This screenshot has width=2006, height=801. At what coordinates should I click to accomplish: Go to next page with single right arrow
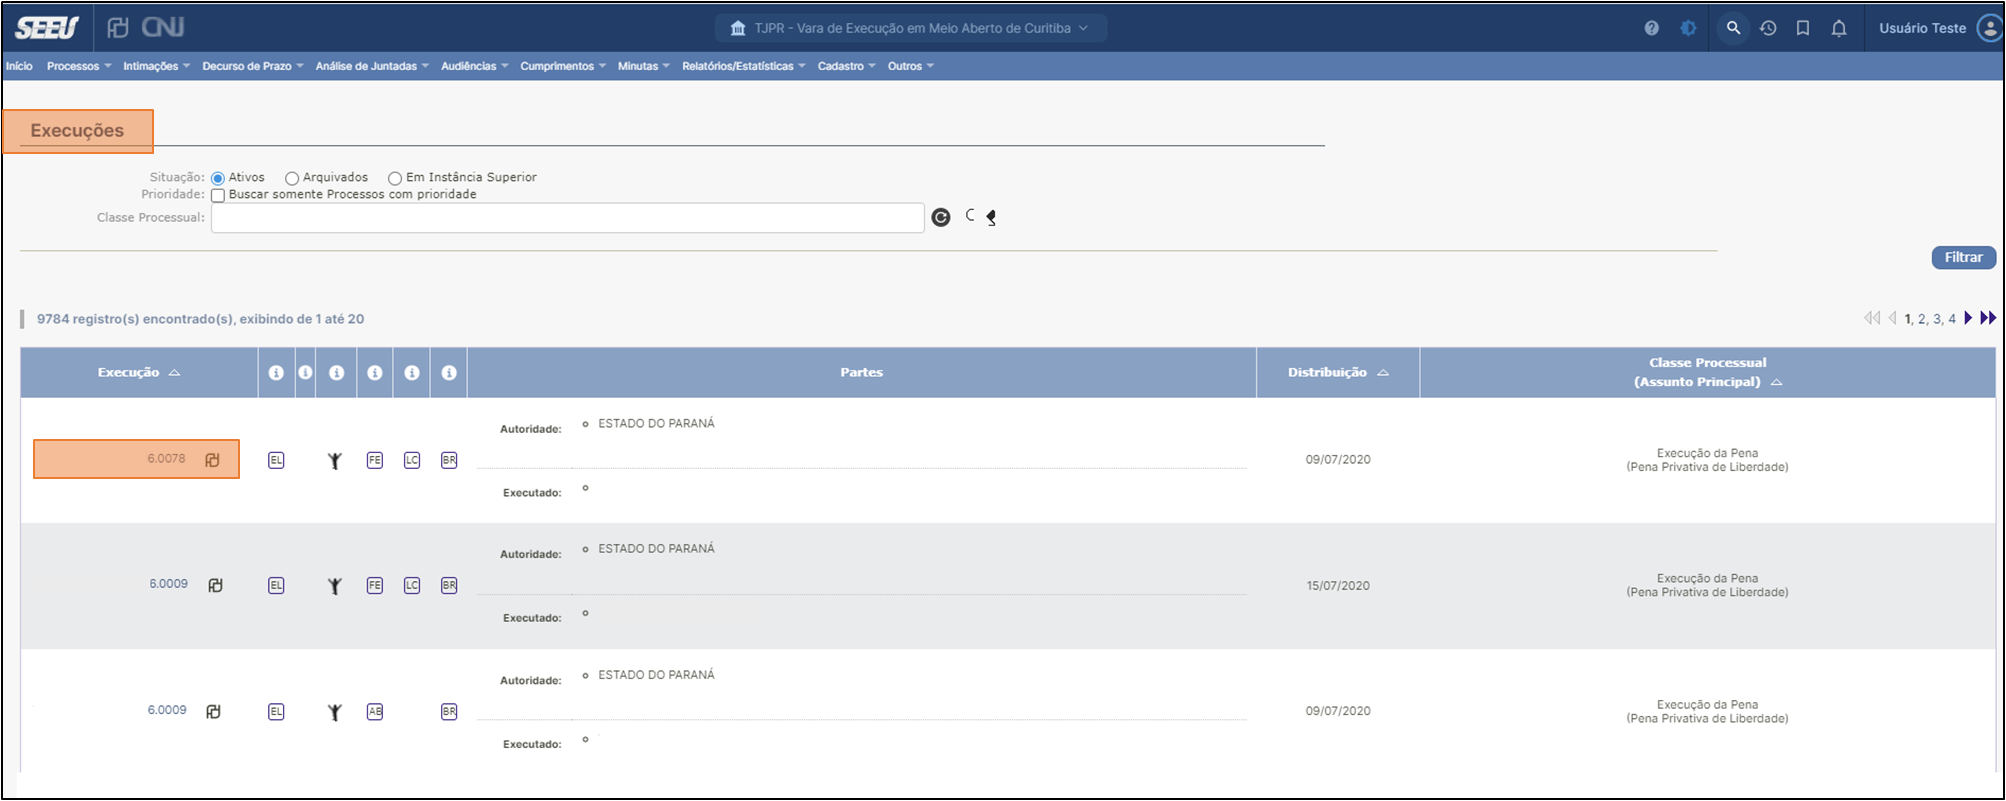point(1968,318)
